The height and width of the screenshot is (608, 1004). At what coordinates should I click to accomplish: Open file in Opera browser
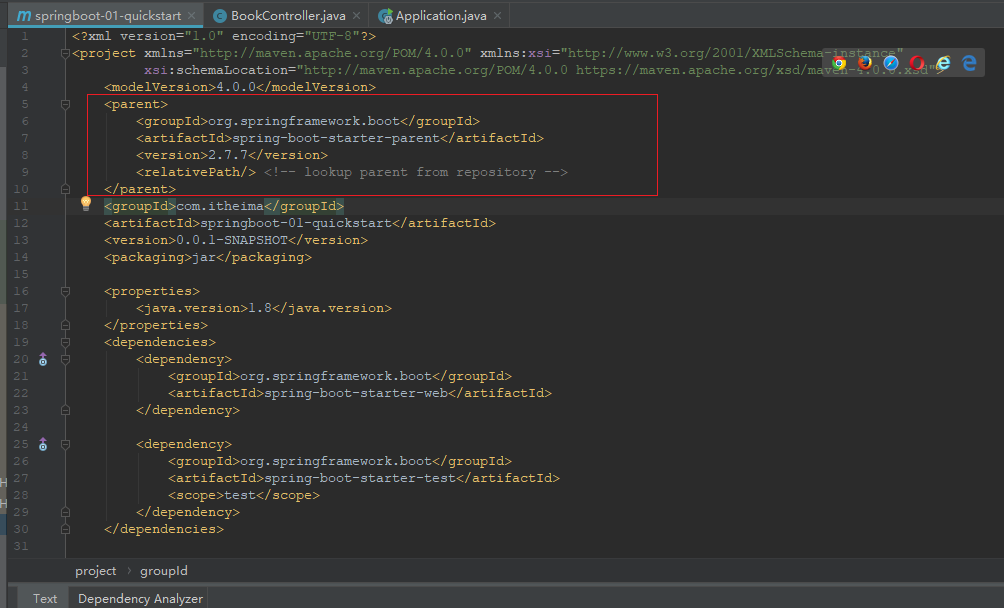pos(917,63)
